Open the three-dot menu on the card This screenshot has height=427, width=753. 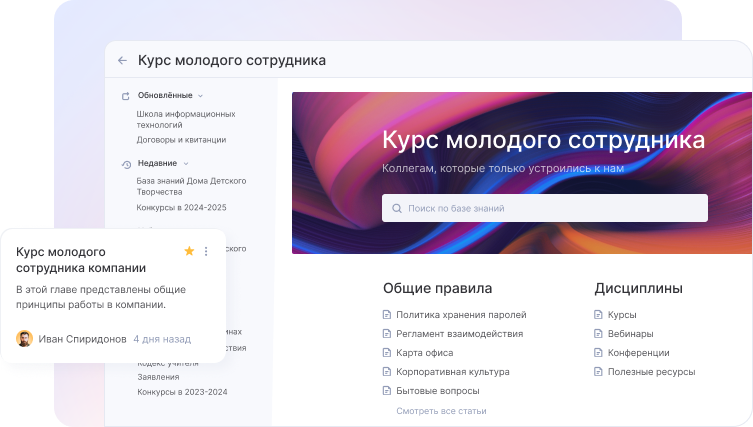point(206,251)
